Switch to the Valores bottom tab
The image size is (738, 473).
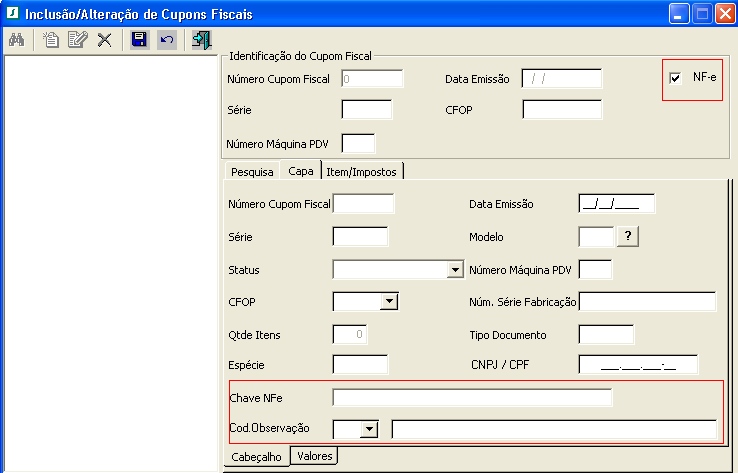[315, 456]
